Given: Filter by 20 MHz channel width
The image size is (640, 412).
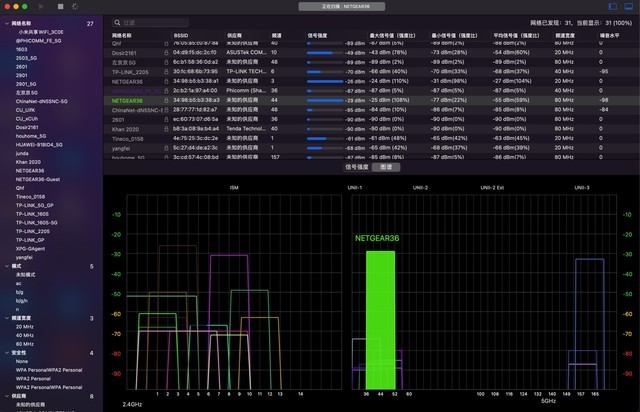Looking at the screenshot, I should [x=24, y=327].
